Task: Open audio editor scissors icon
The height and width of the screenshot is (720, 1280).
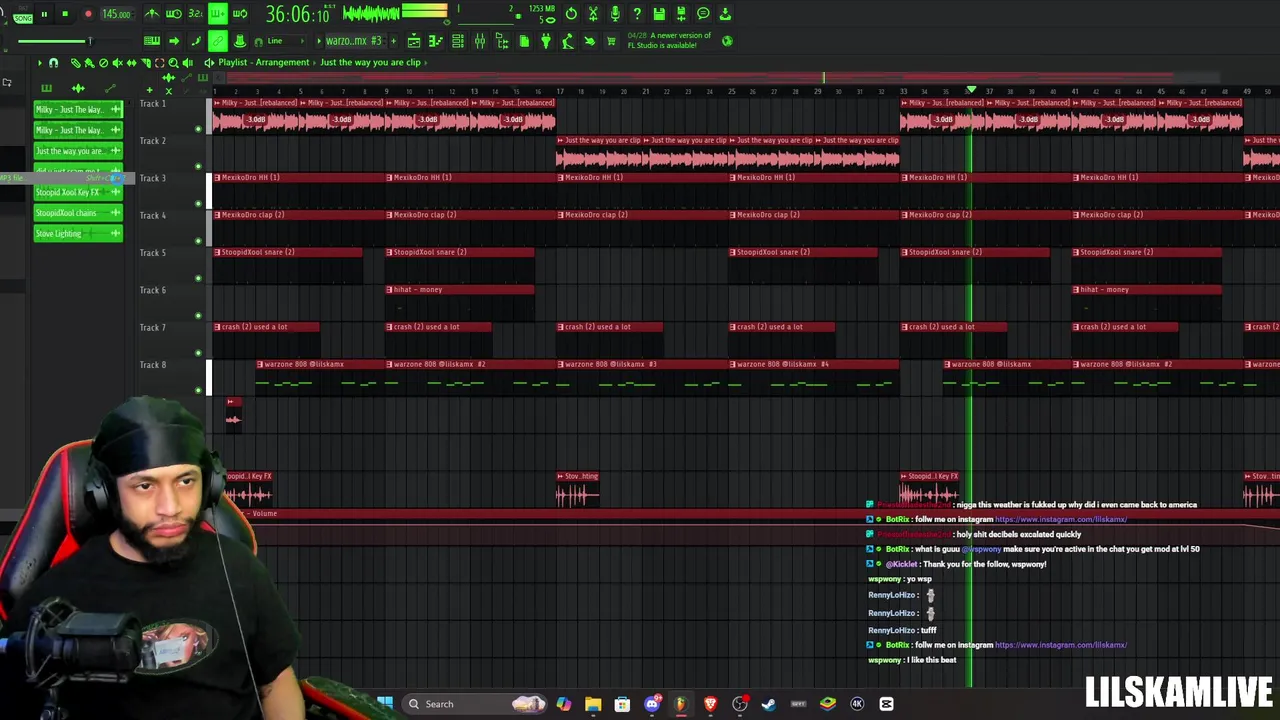Action: [x=593, y=14]
